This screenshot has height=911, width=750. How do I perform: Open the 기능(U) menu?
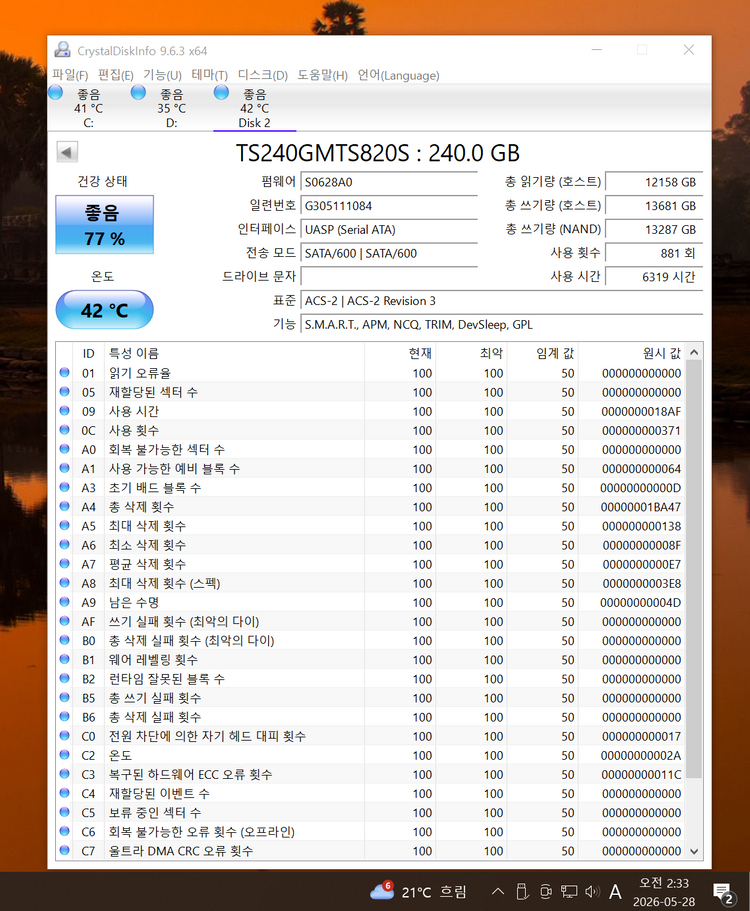click(x=162, y=76)
